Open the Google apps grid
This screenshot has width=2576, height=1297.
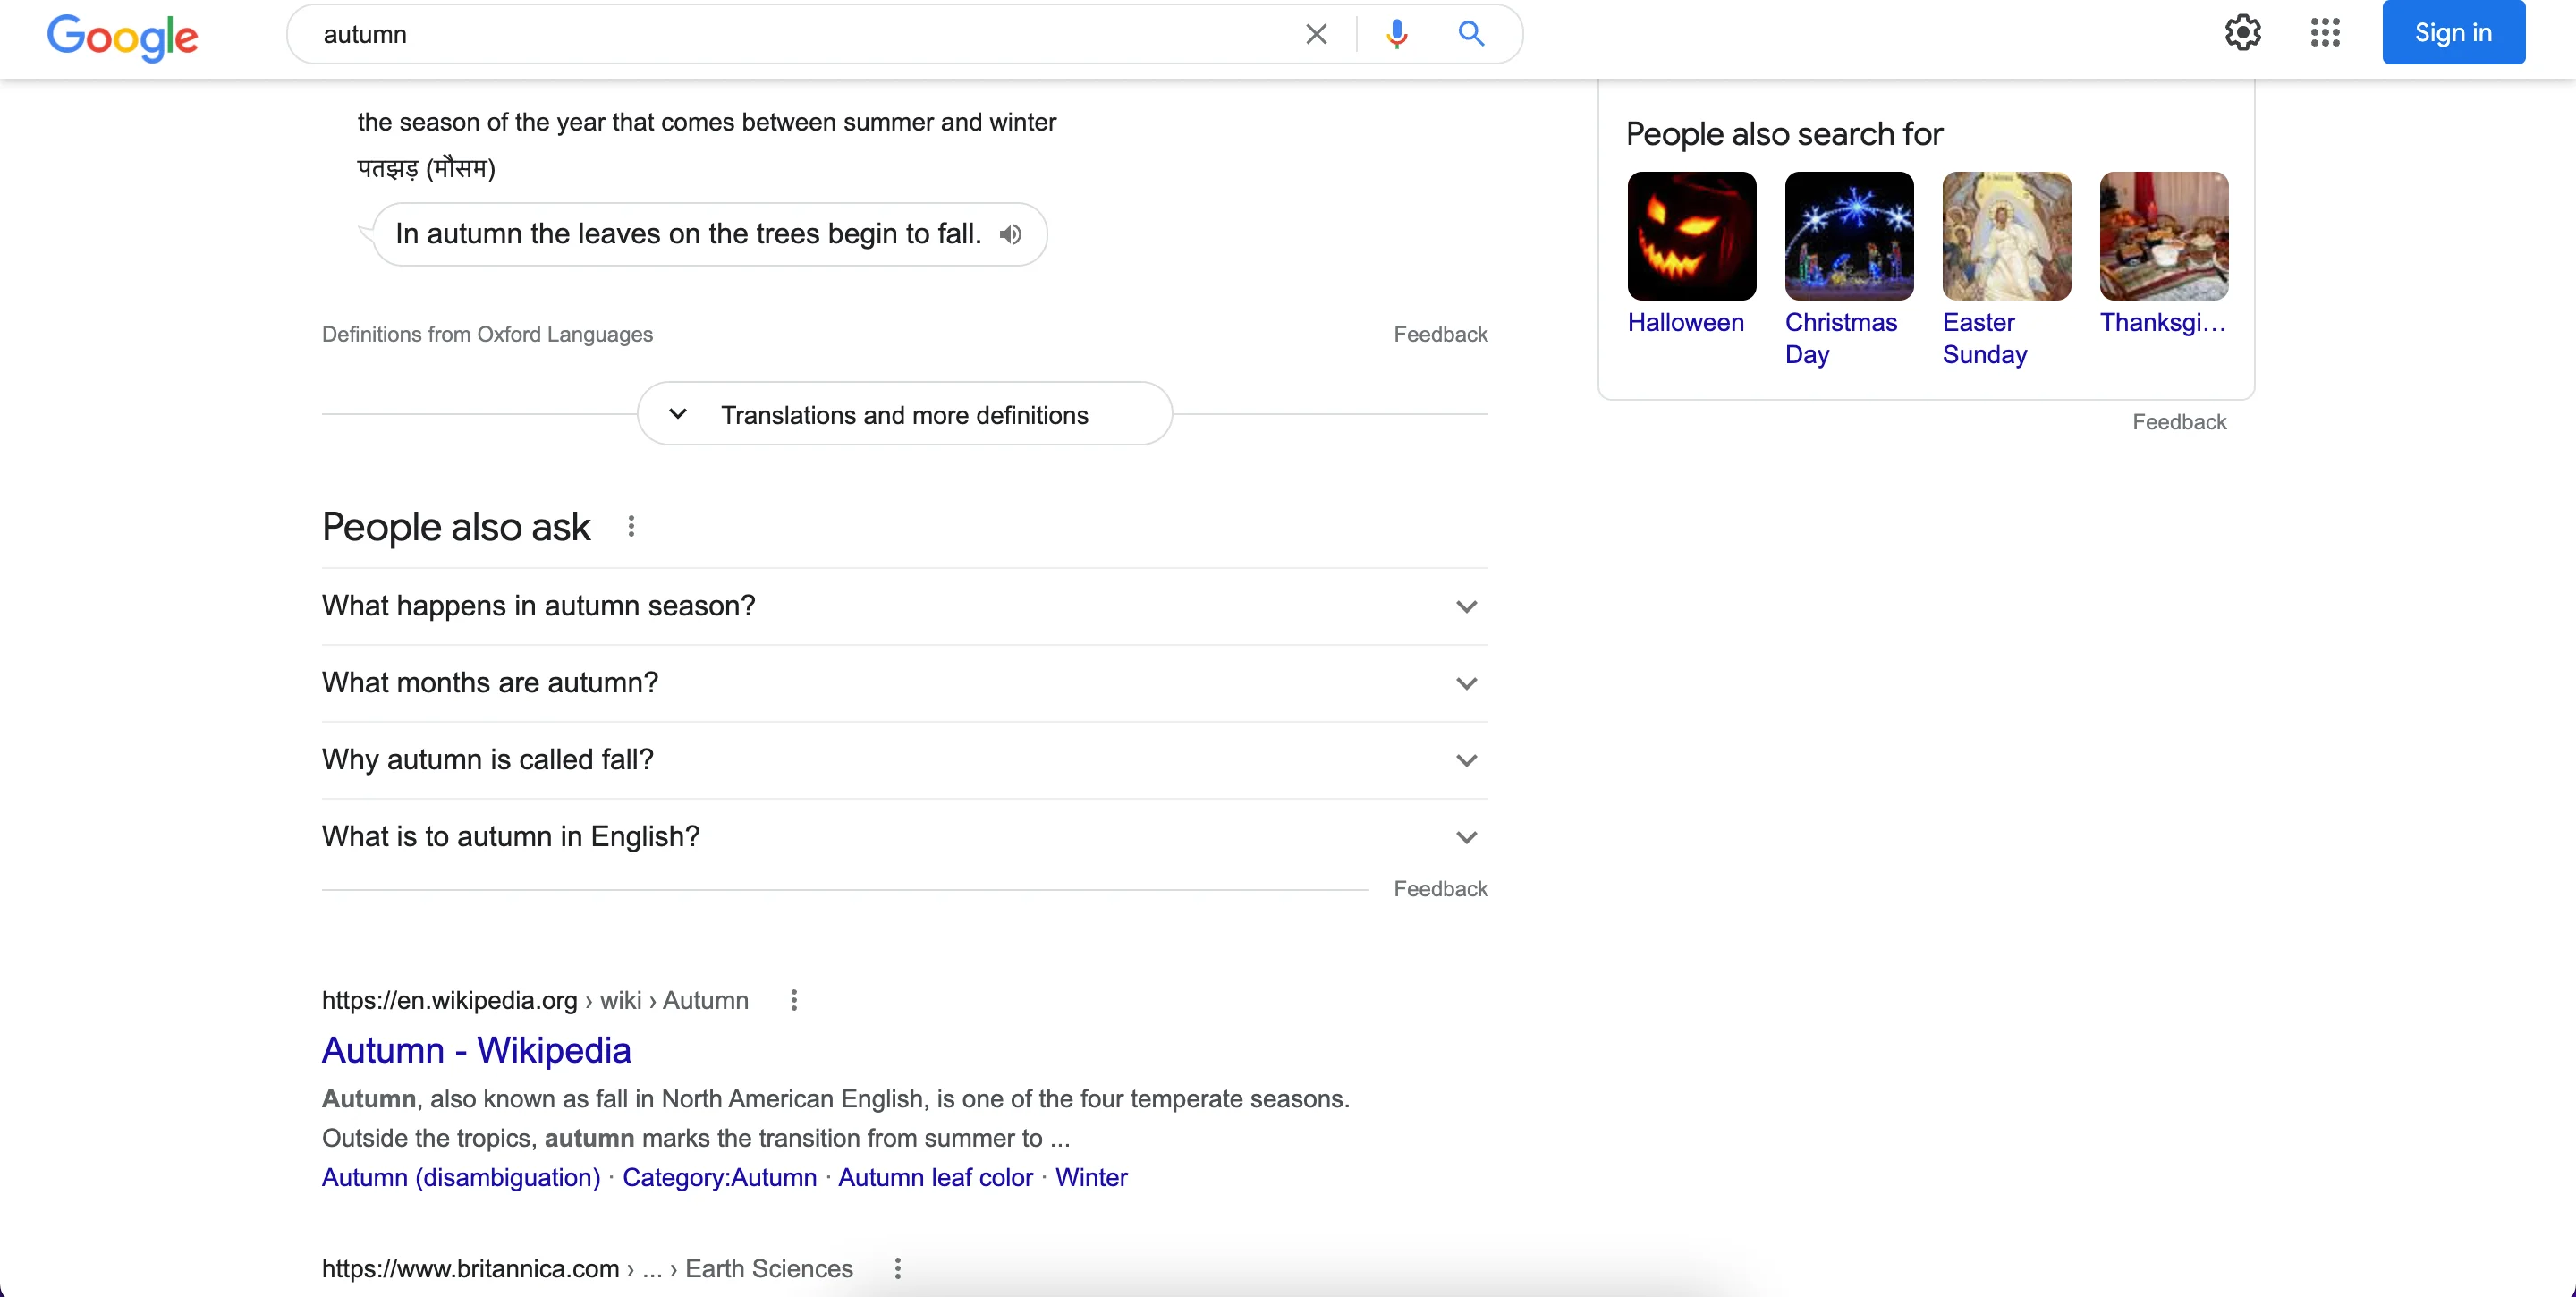pos(2325,33)
